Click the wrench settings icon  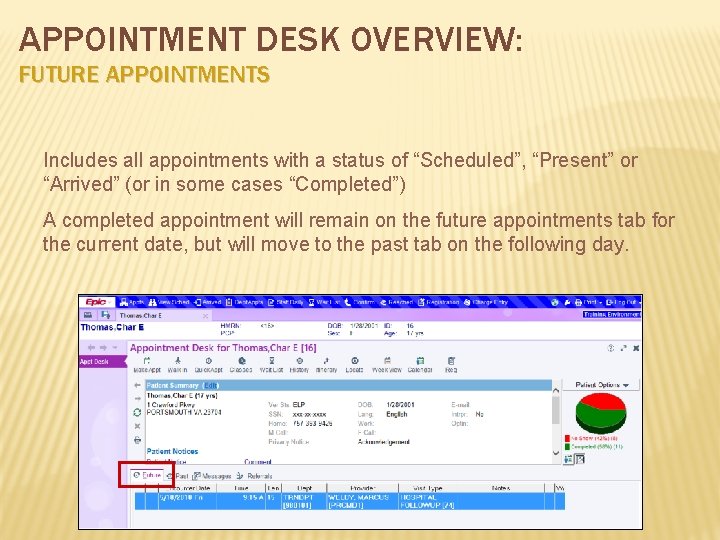567,303
